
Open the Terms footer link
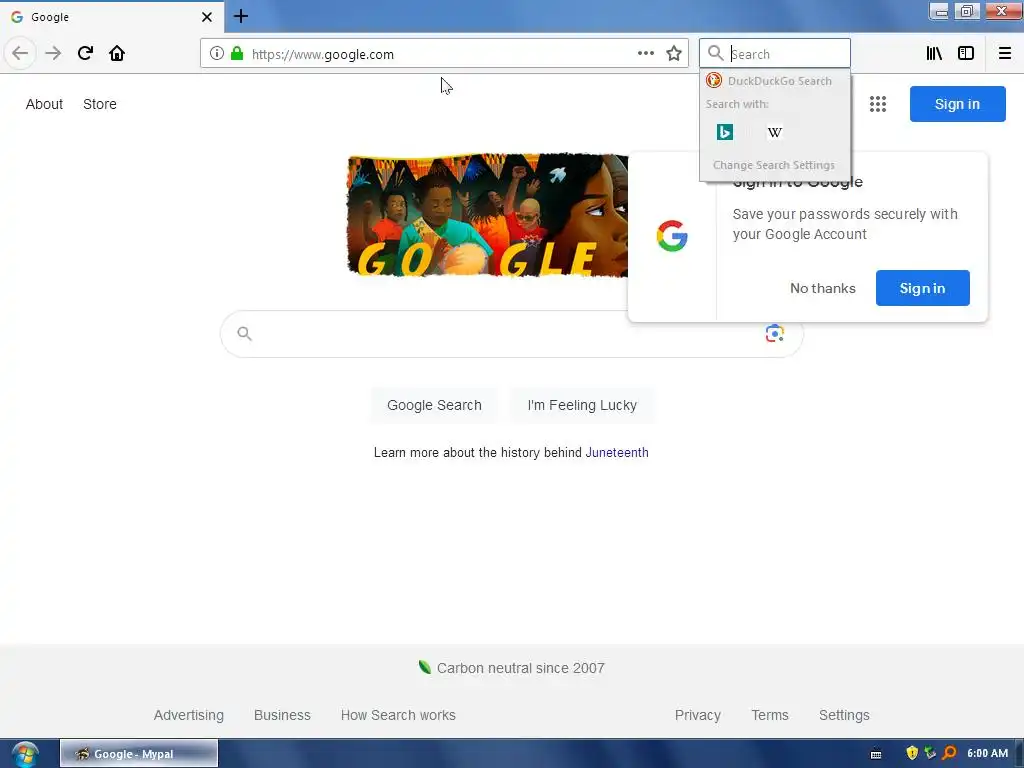point(770,715)
